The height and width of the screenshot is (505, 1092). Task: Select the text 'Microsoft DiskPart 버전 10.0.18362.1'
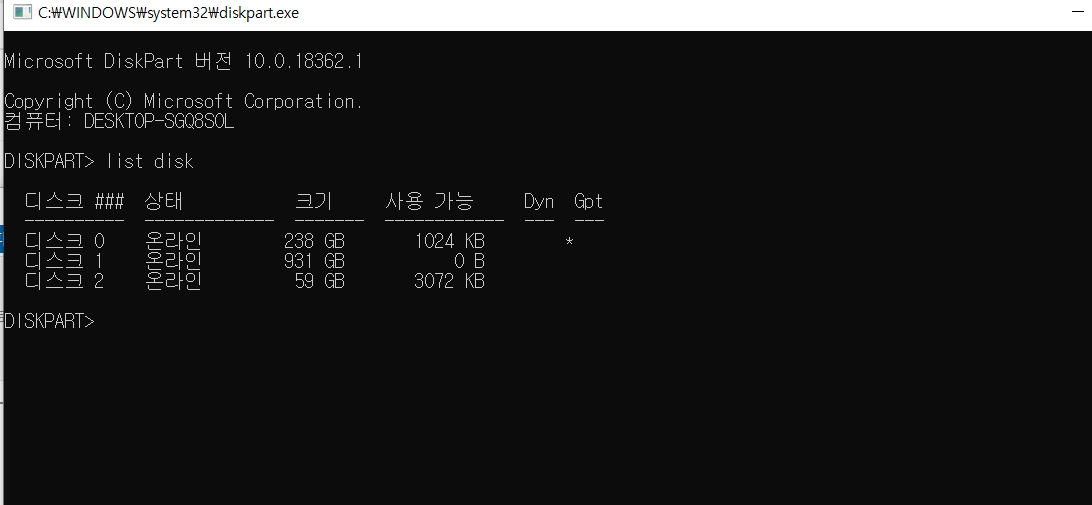coord(183,61)
